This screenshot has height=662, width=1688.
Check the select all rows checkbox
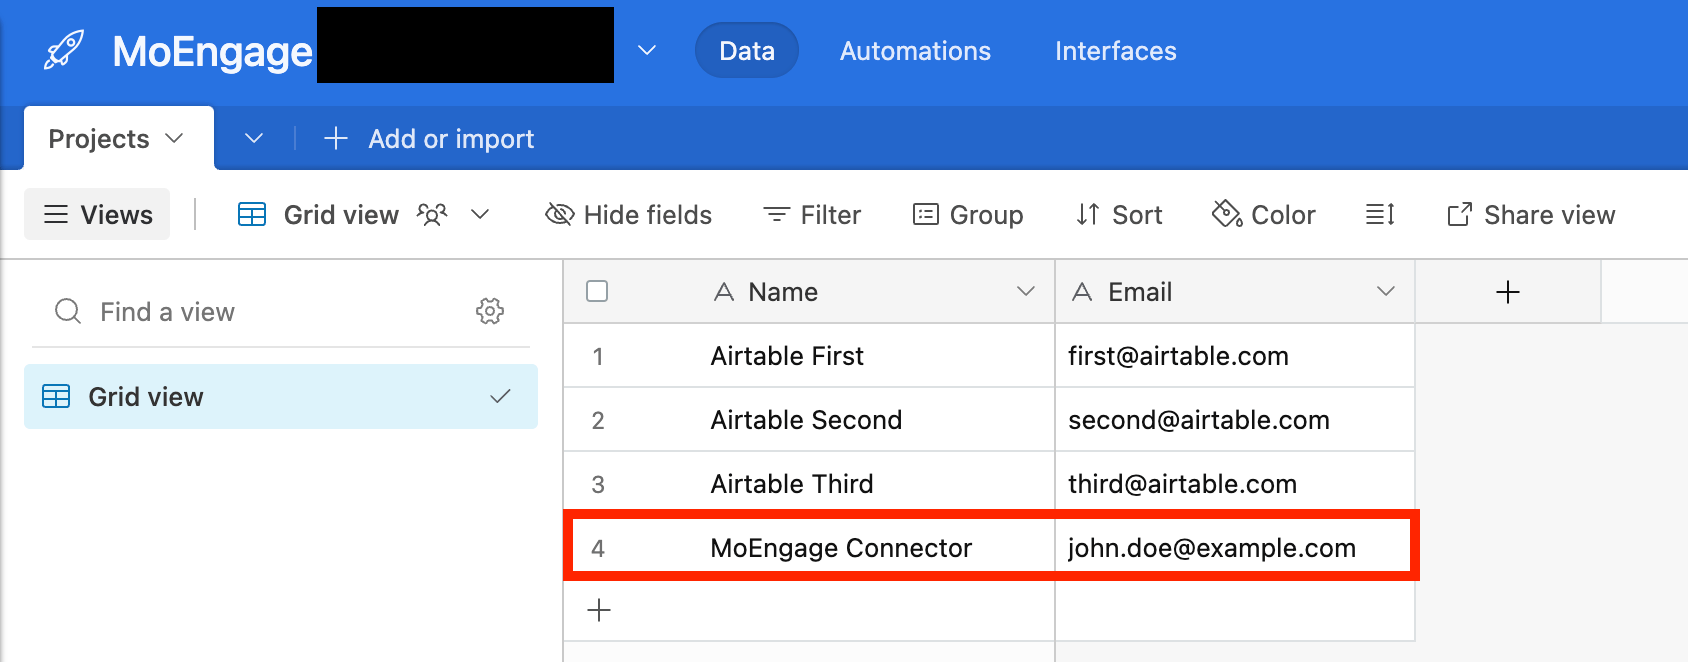pyautogui.click(x=597, y=291)
